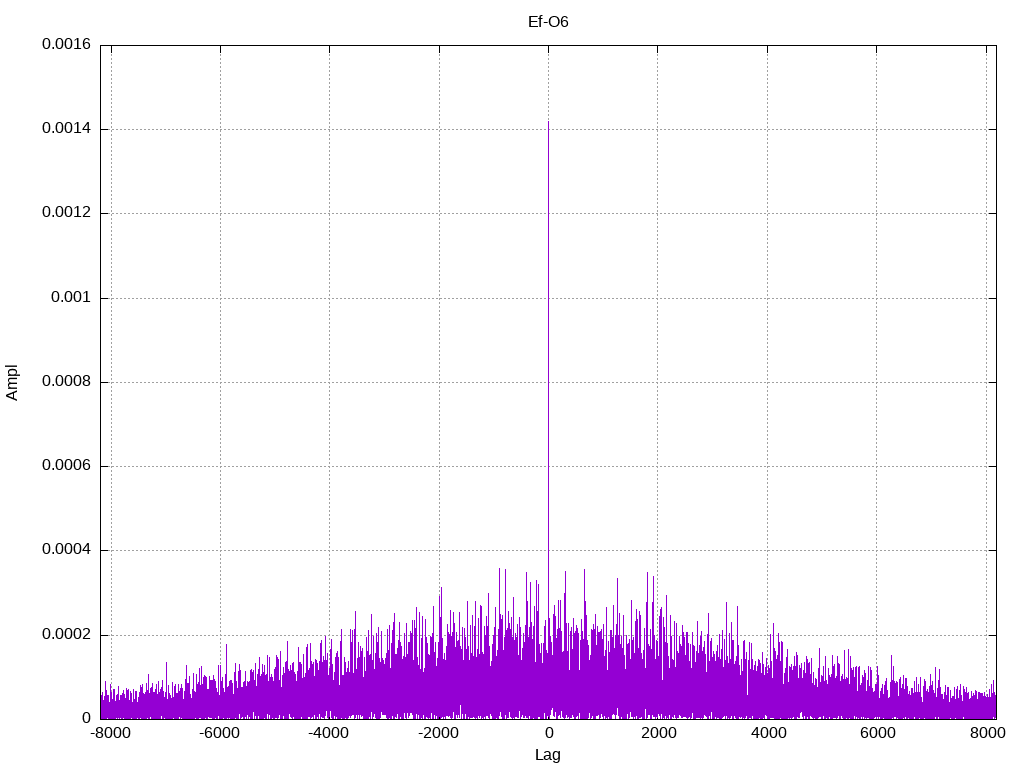The height and width of the screenshot is (768, 1024).
Task: Click the -8000 x-axis tick label
Action: [x=109, y=733]
